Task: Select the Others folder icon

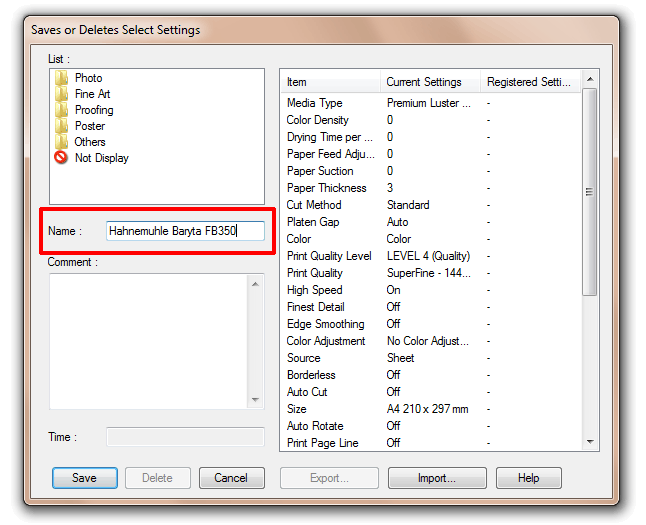Action: pos(61,142)
